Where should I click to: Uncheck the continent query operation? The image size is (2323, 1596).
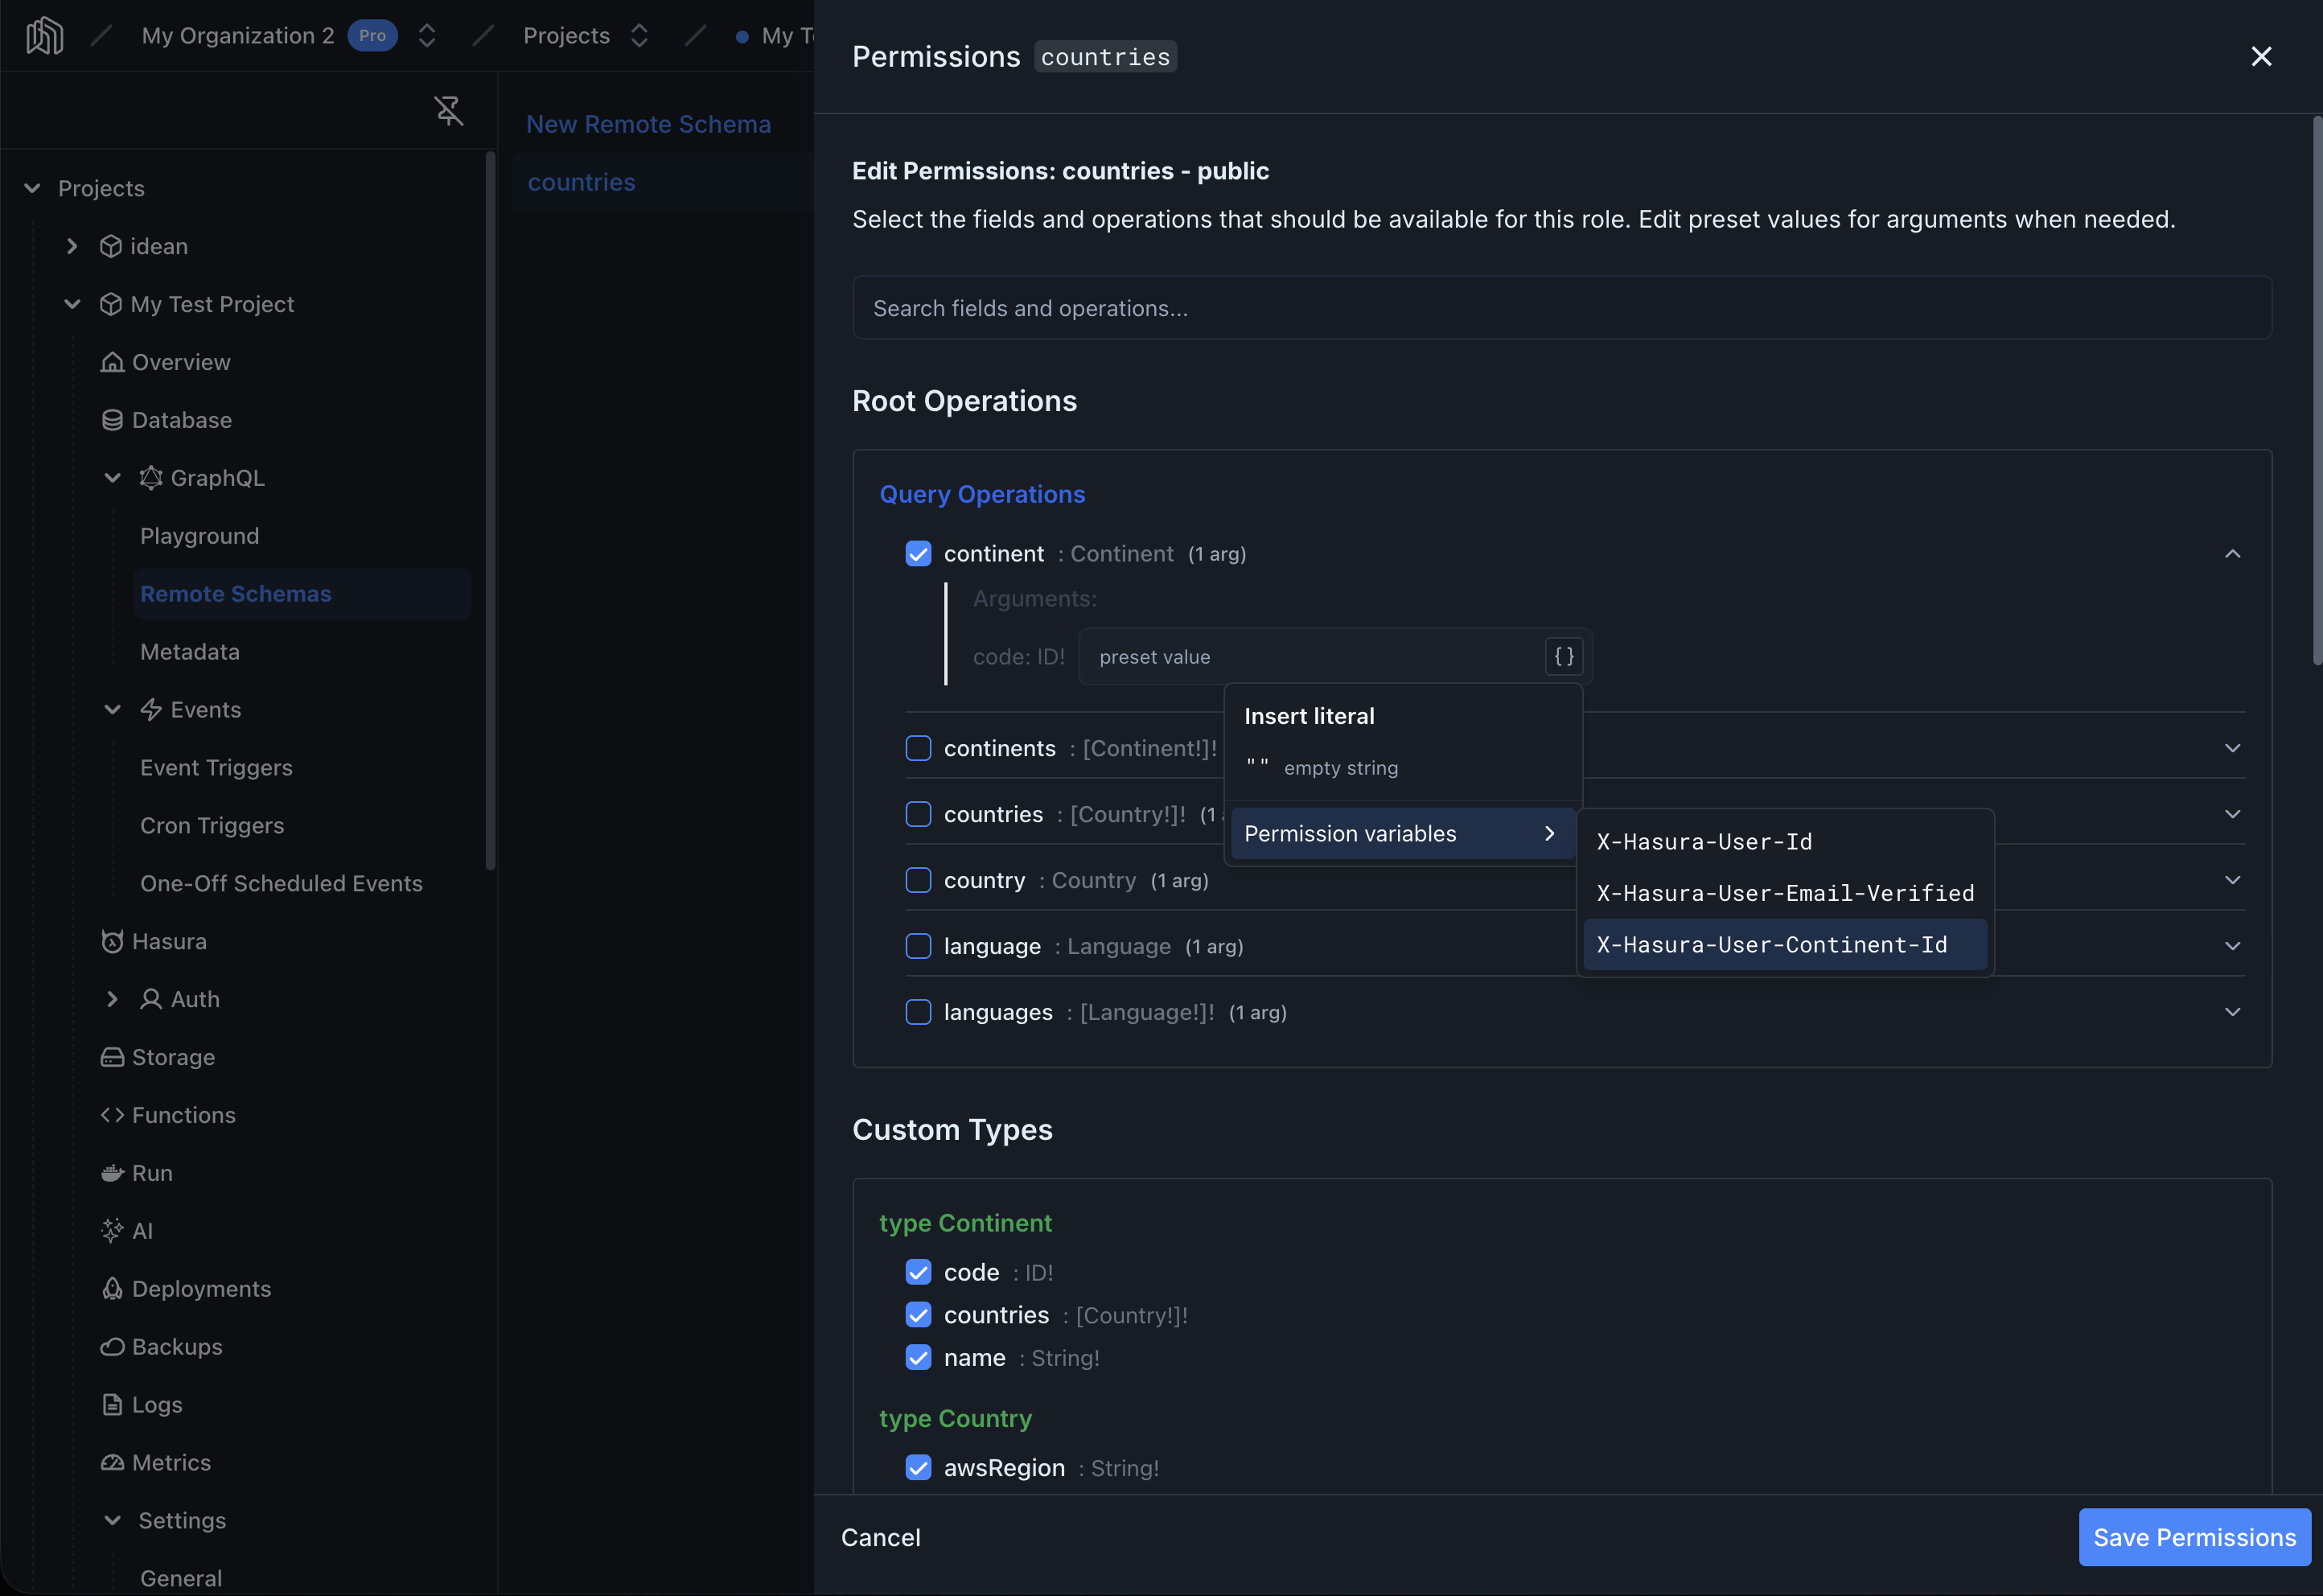click(918, 554)
